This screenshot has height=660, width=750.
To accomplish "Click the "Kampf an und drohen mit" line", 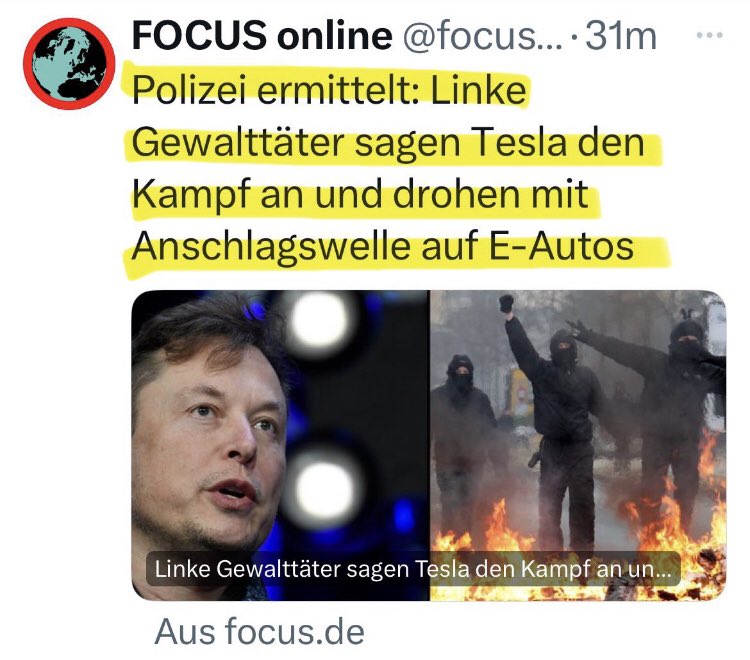I will 360,195.
